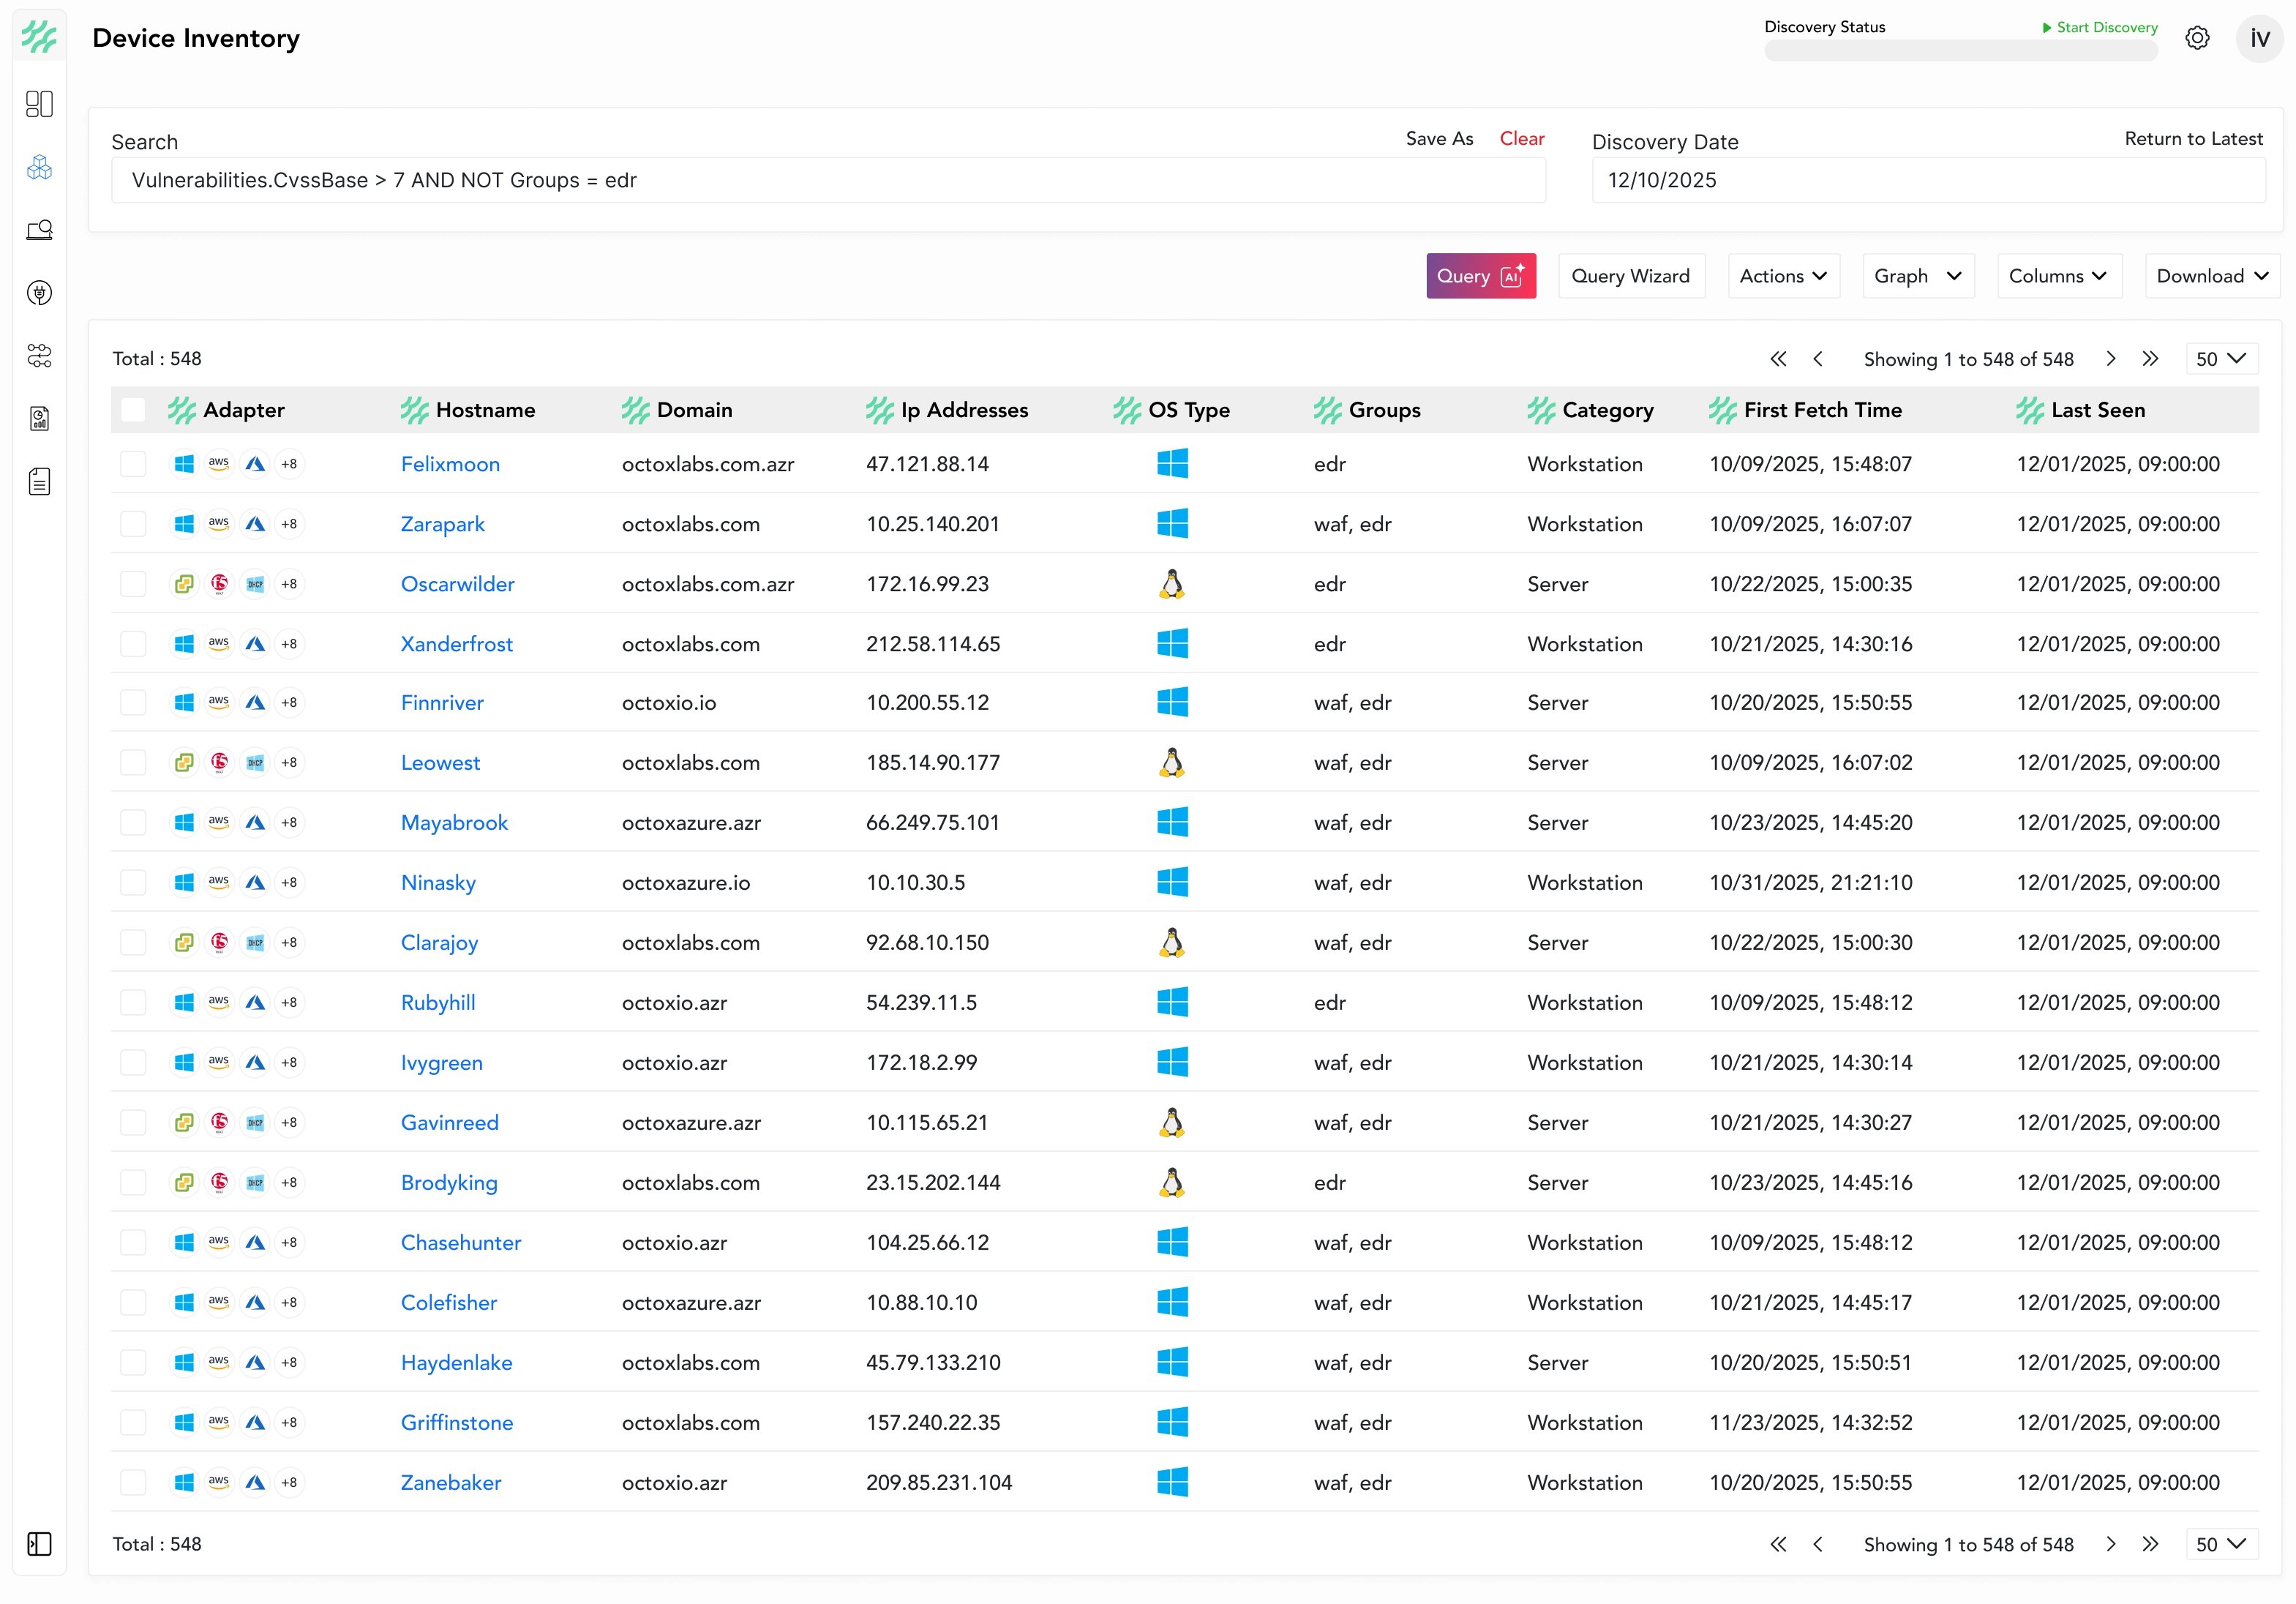Run the Query AI button
The width and height of the screenshot is (2296, 1604).
tap(1481, 276)
